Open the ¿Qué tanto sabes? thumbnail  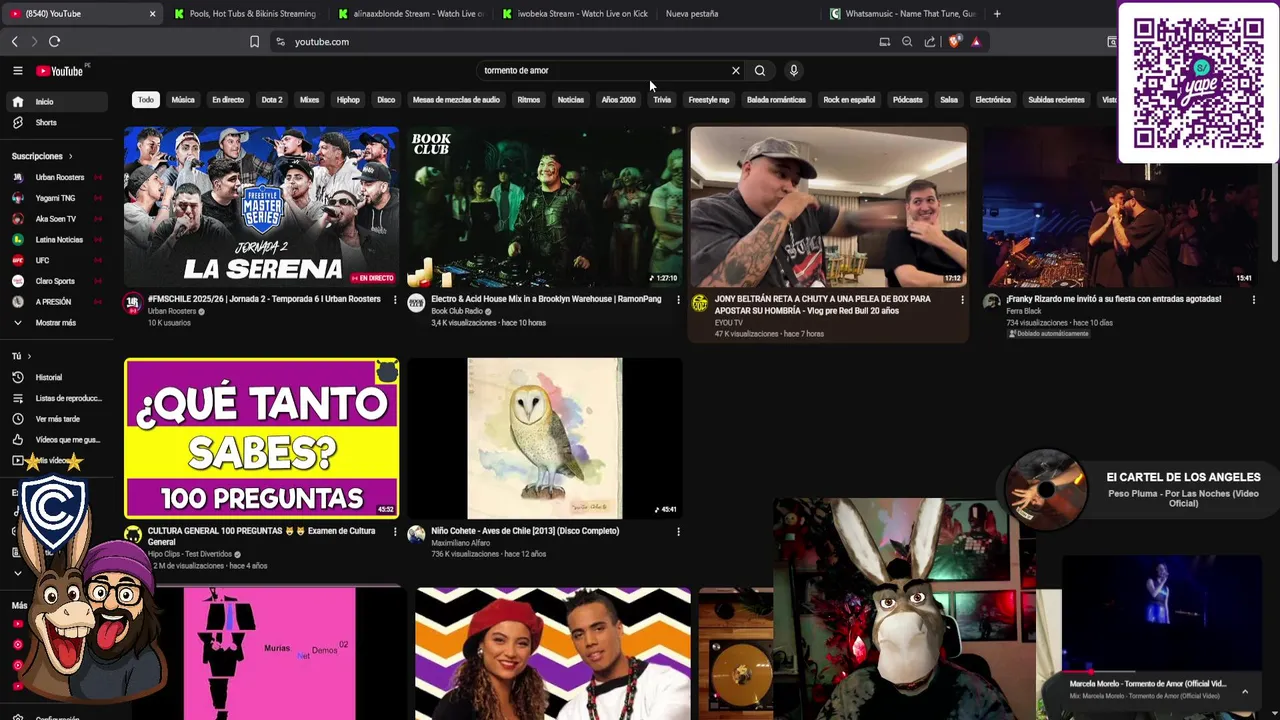261,438
